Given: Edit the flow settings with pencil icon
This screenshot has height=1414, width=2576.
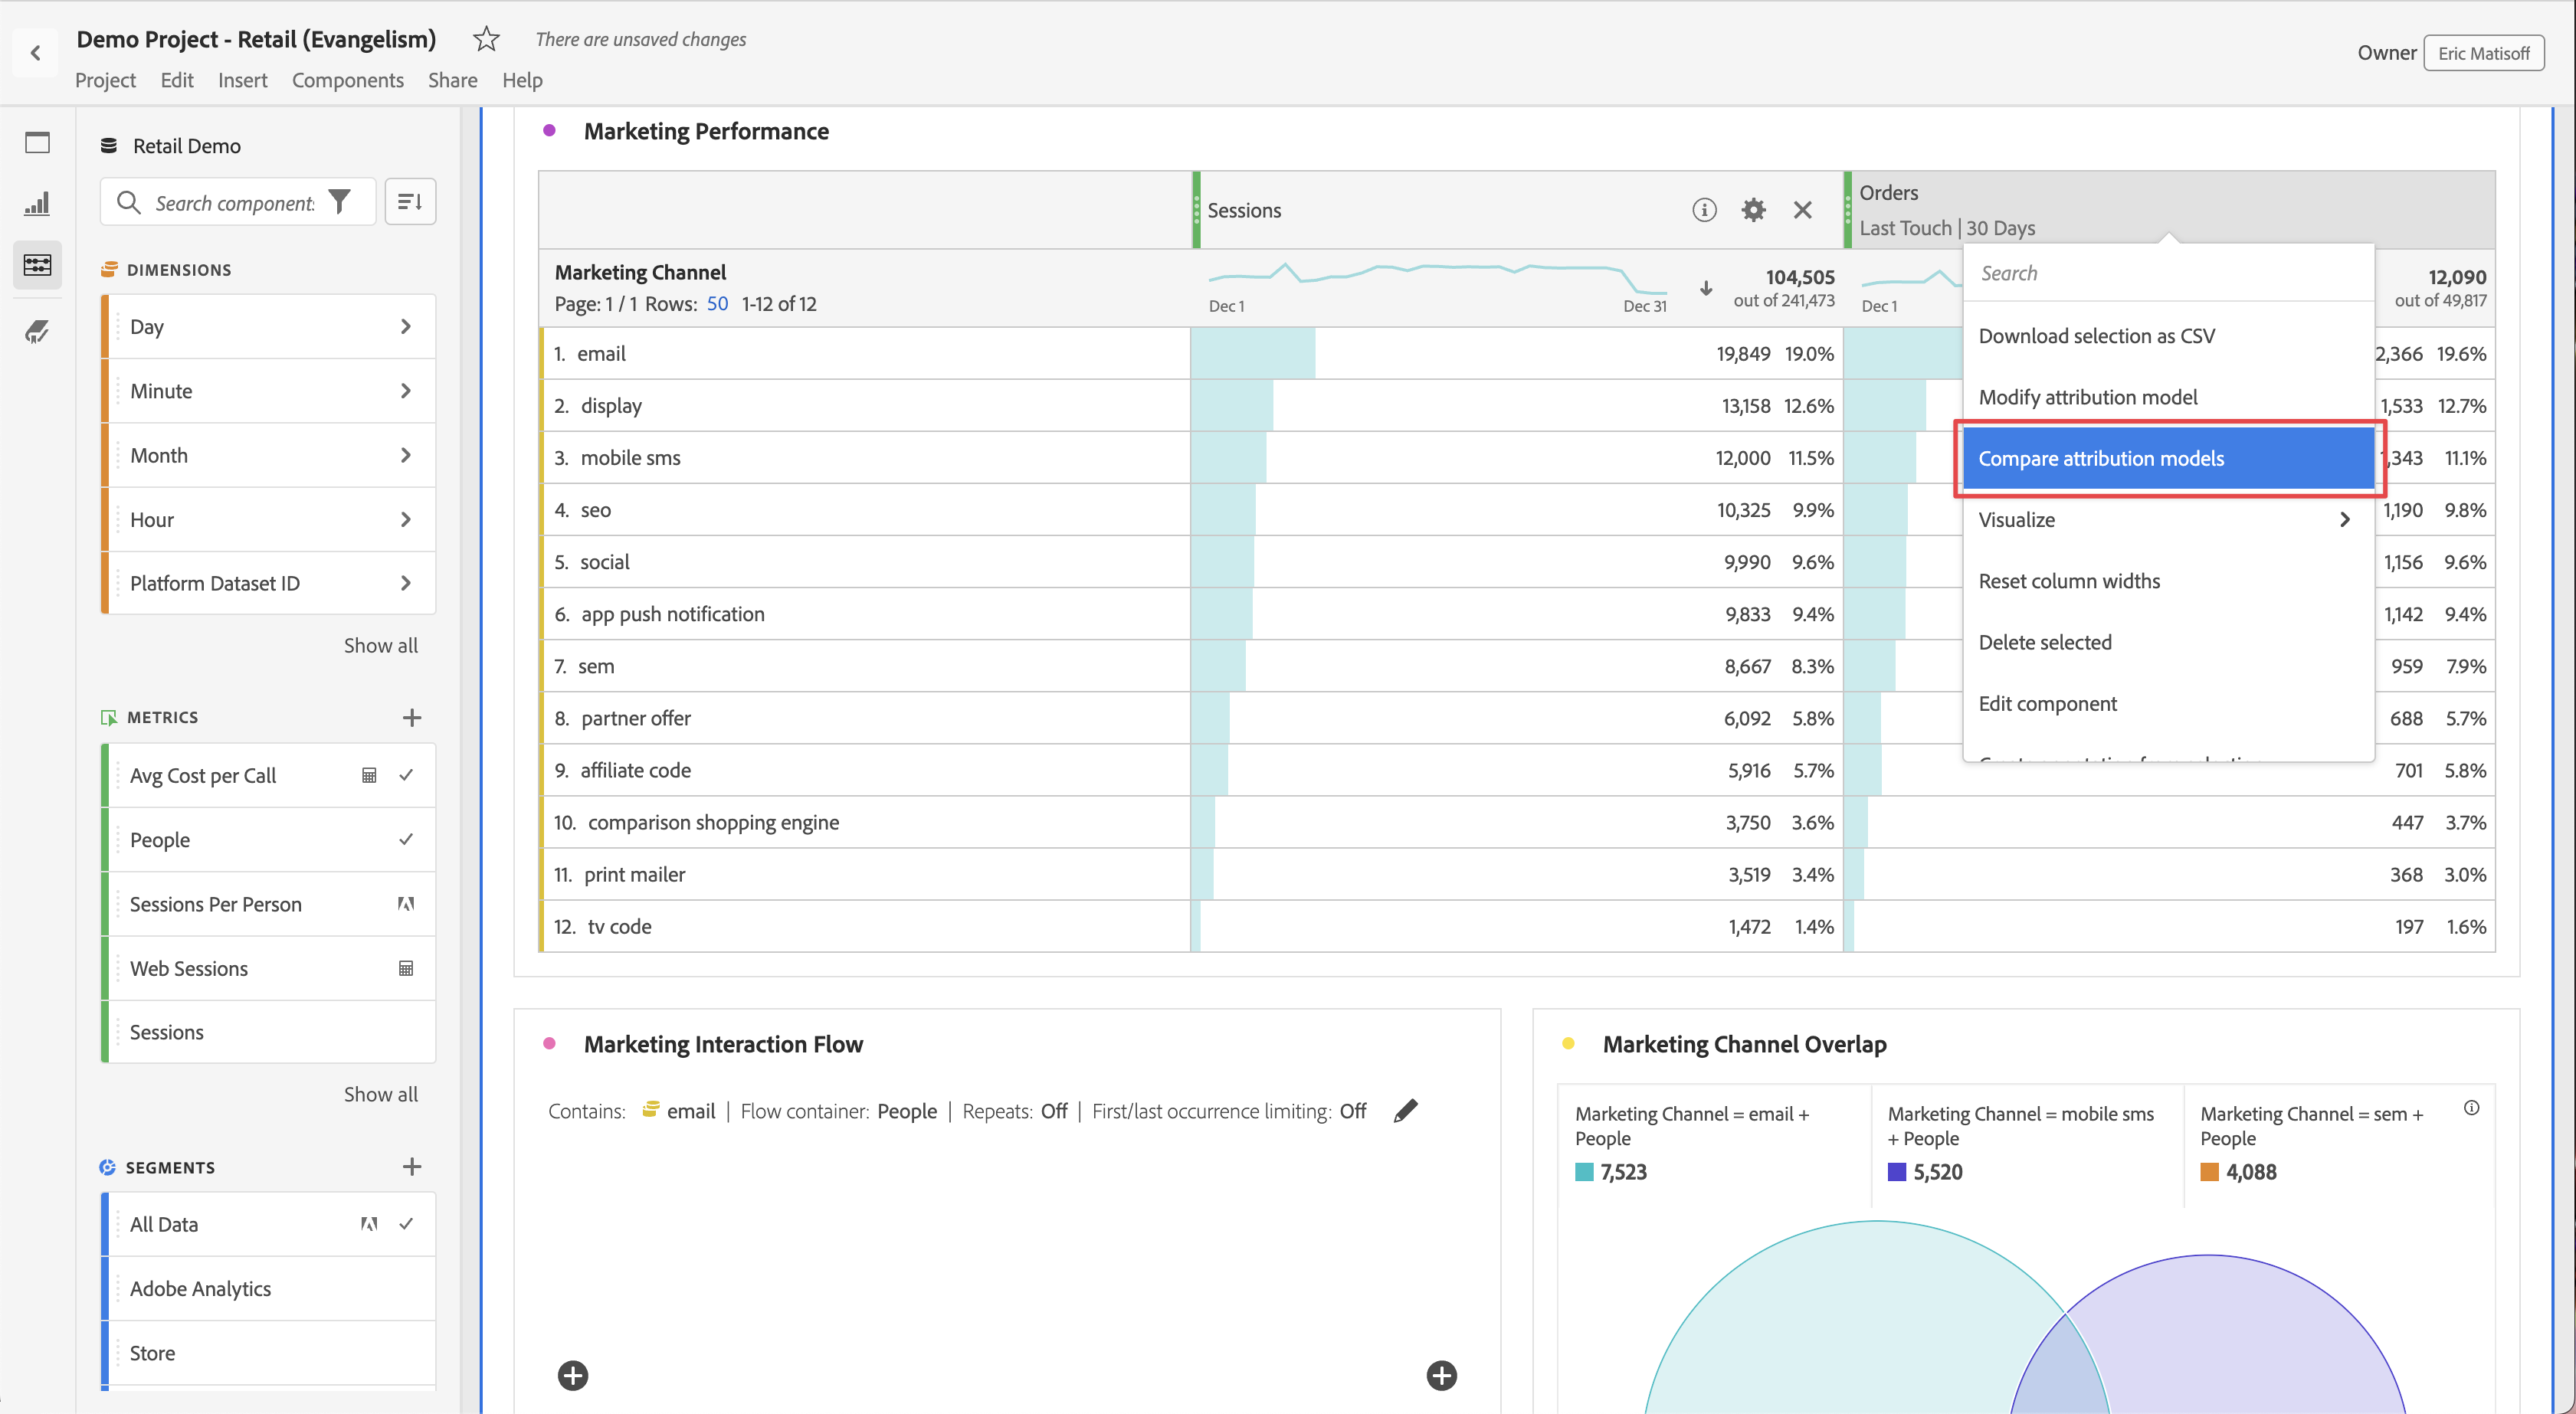Looking at the screenshot, I should 1405,1111.
